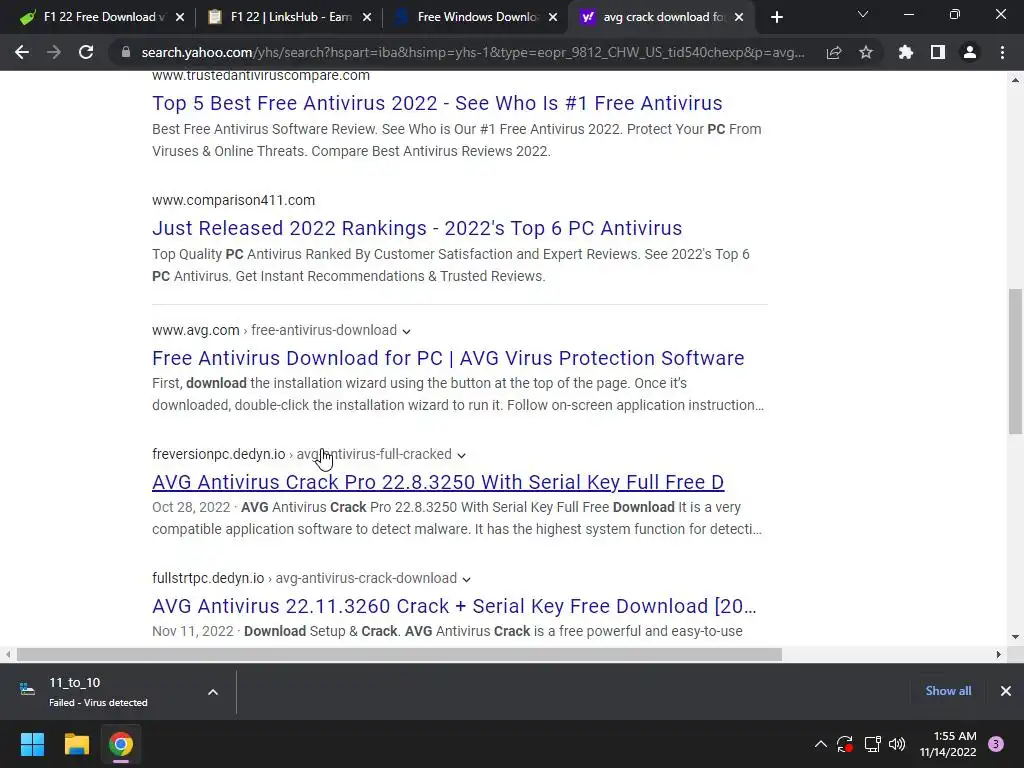Click the scroll up arrow of the page
1024x768 pixels.
tap(1015, 80)
